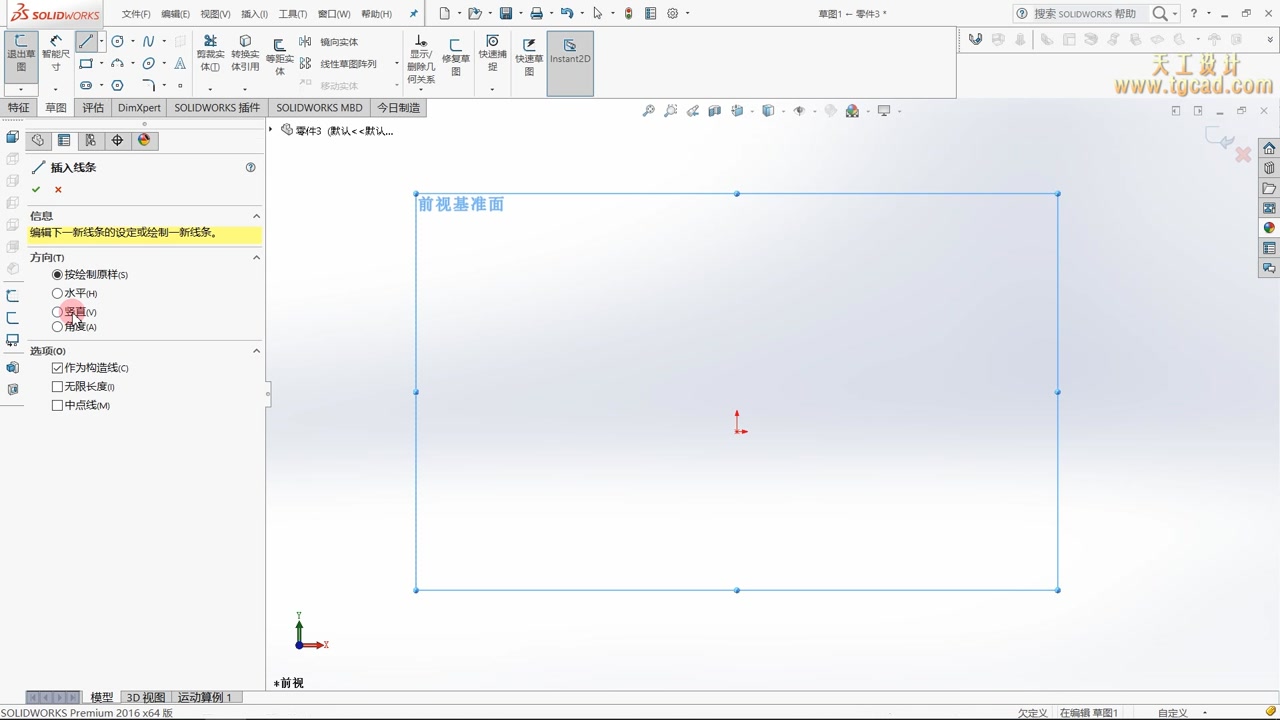This screenshot has height=720, width=1280.
Task: Click Offset Entities (等距实体) tool
Action: pos(279,57)
